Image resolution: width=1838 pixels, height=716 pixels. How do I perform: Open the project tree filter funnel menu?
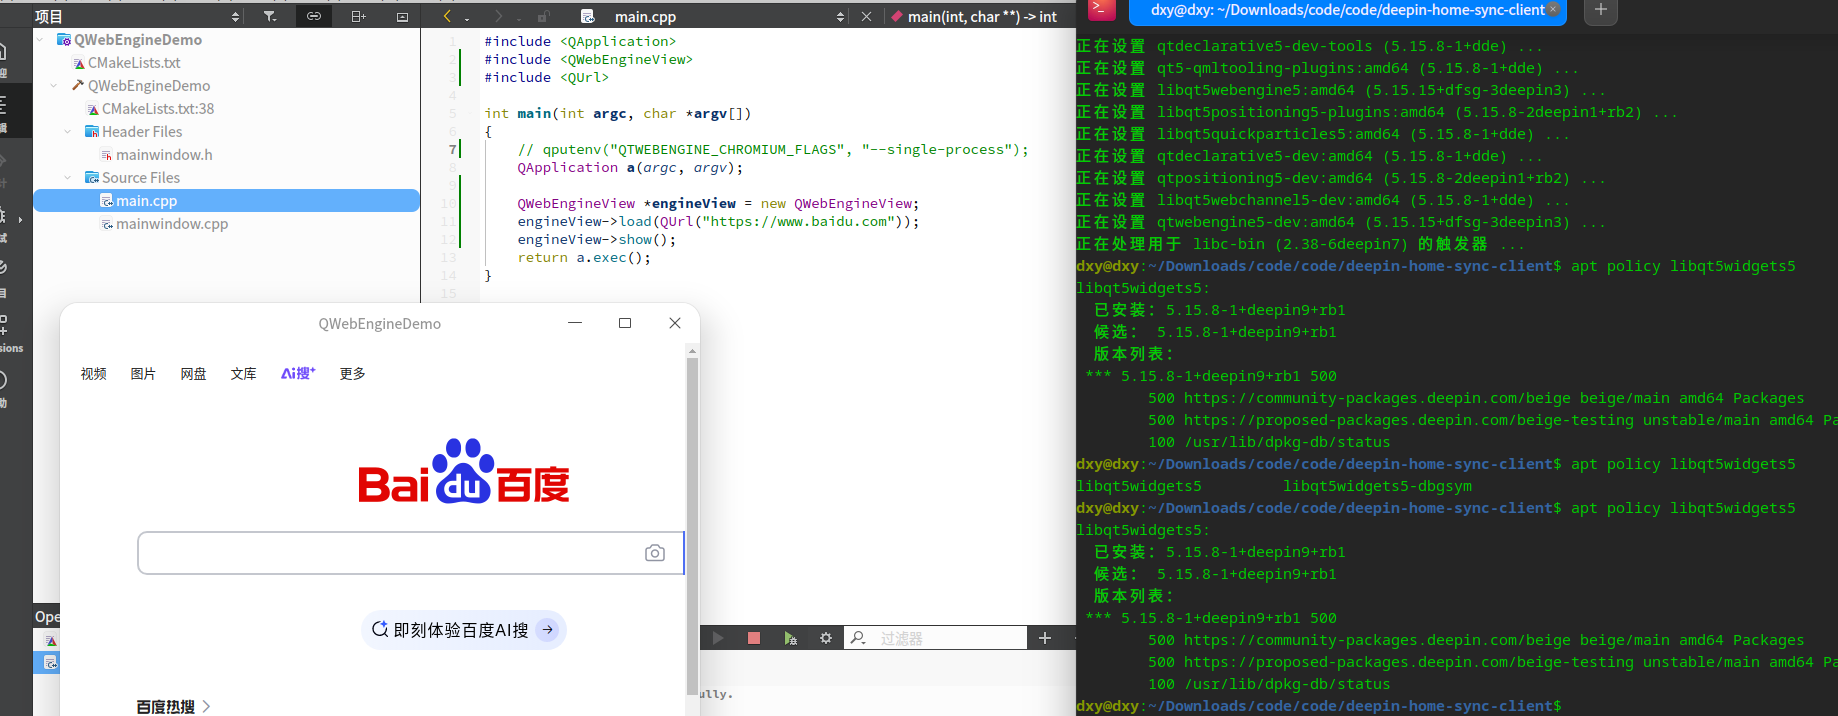tap(270, 16)
